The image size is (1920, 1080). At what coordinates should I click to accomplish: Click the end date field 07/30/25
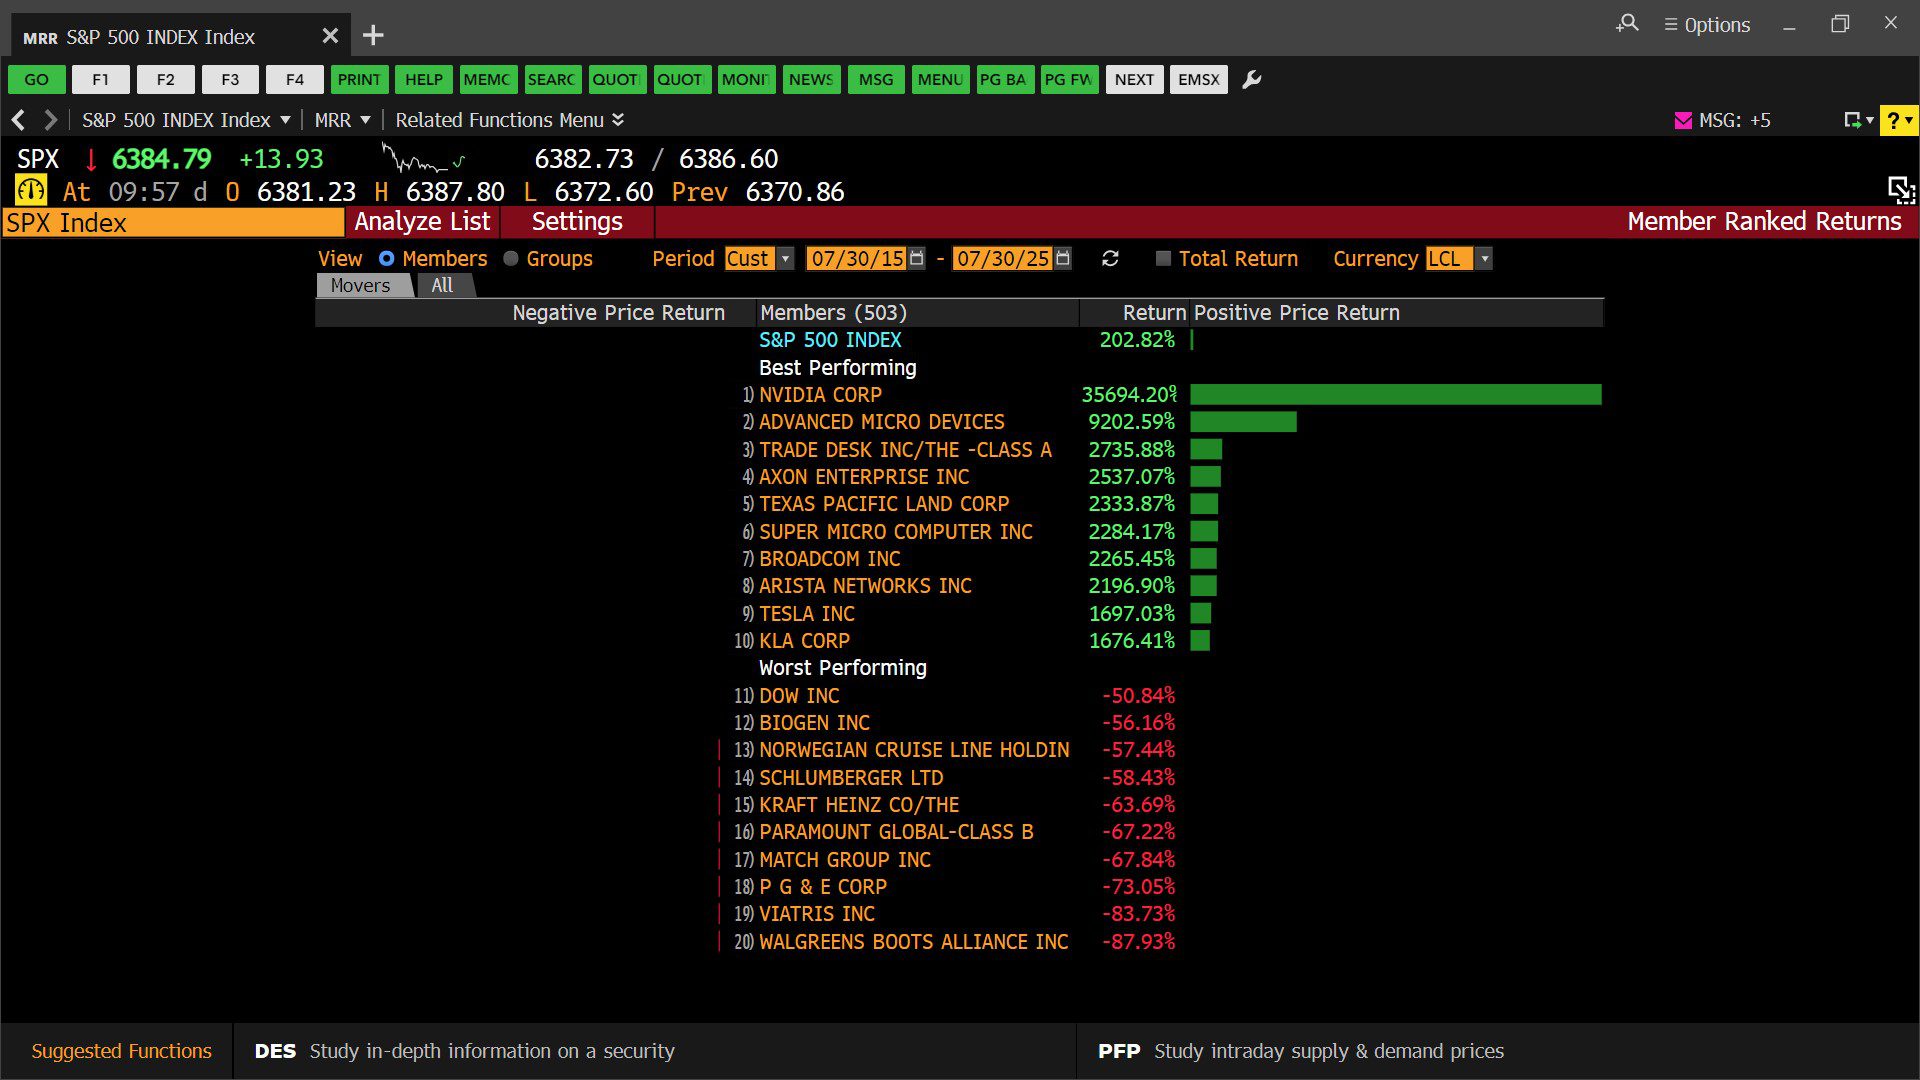click(1002, 259)
